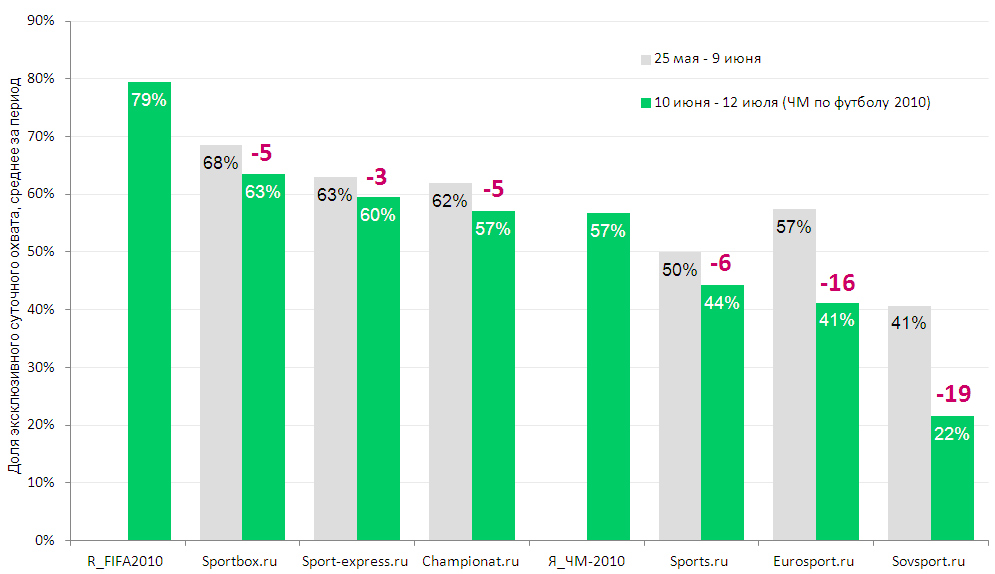Click the -16 difference label above Eurosport.ru
Screen dimensions: 995x574
coord(837,282)
